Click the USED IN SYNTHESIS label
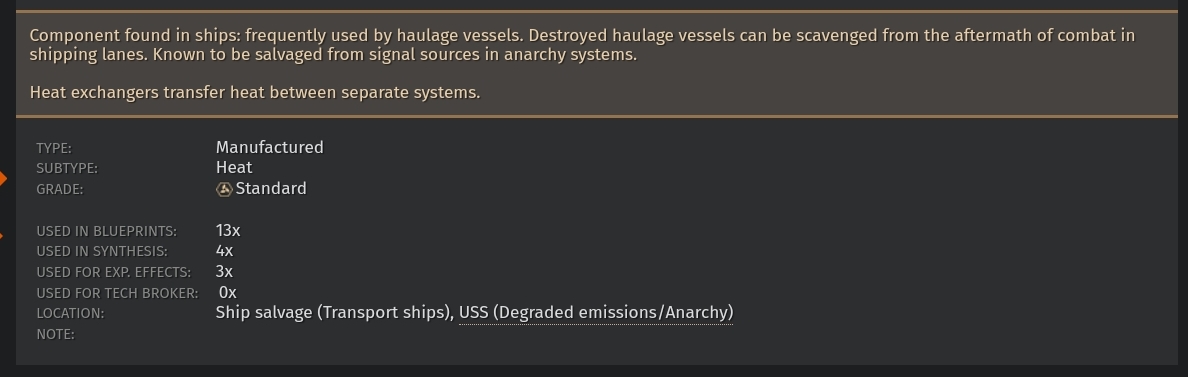Image resolution: width=1188 pixels, height=377 pixels. 102,251
